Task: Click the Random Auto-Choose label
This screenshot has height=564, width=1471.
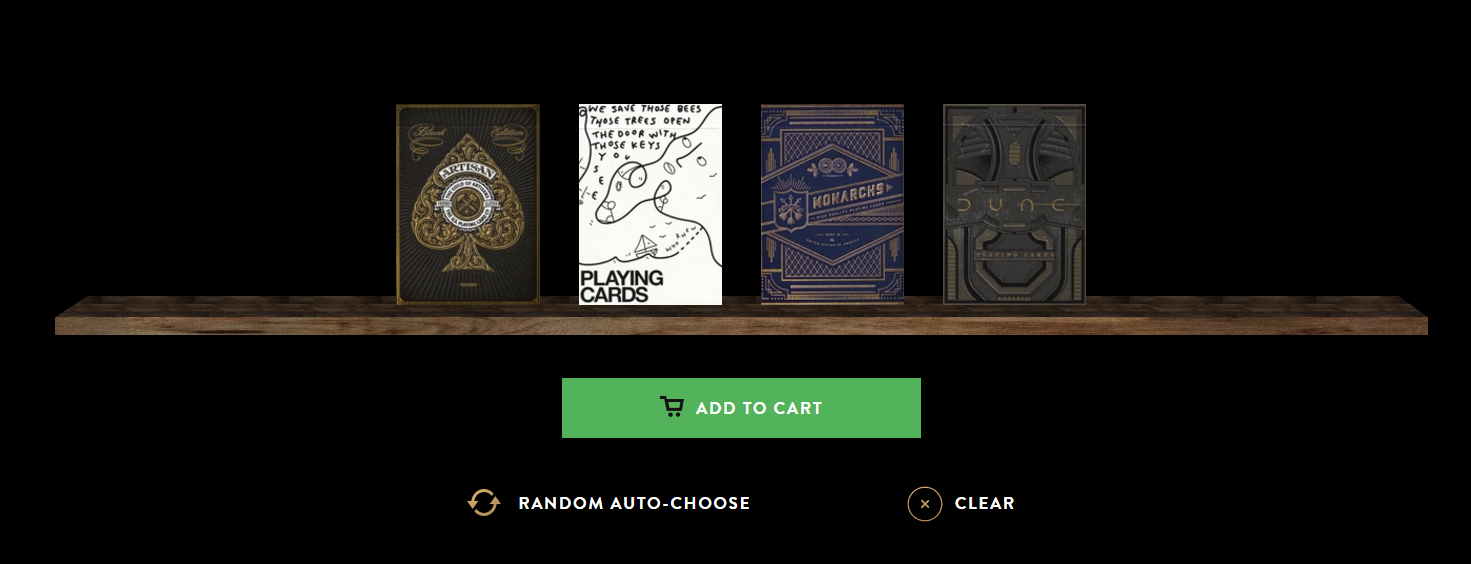Action: 634,503
